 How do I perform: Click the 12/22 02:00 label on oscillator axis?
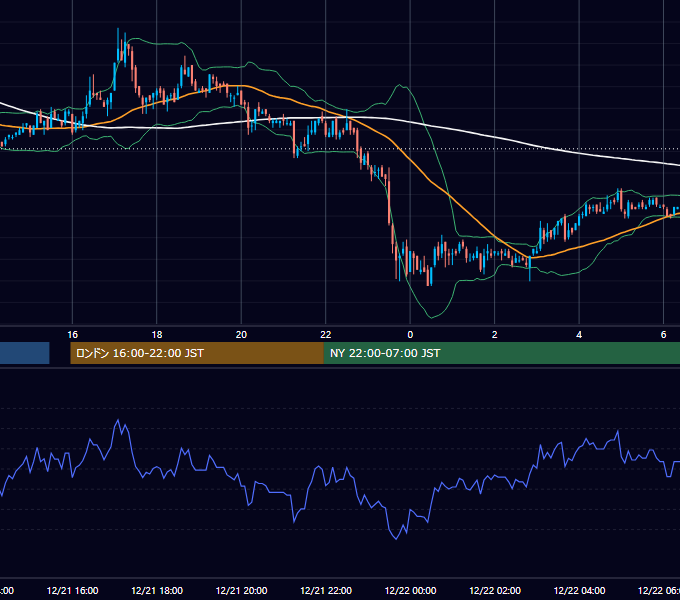495,590
